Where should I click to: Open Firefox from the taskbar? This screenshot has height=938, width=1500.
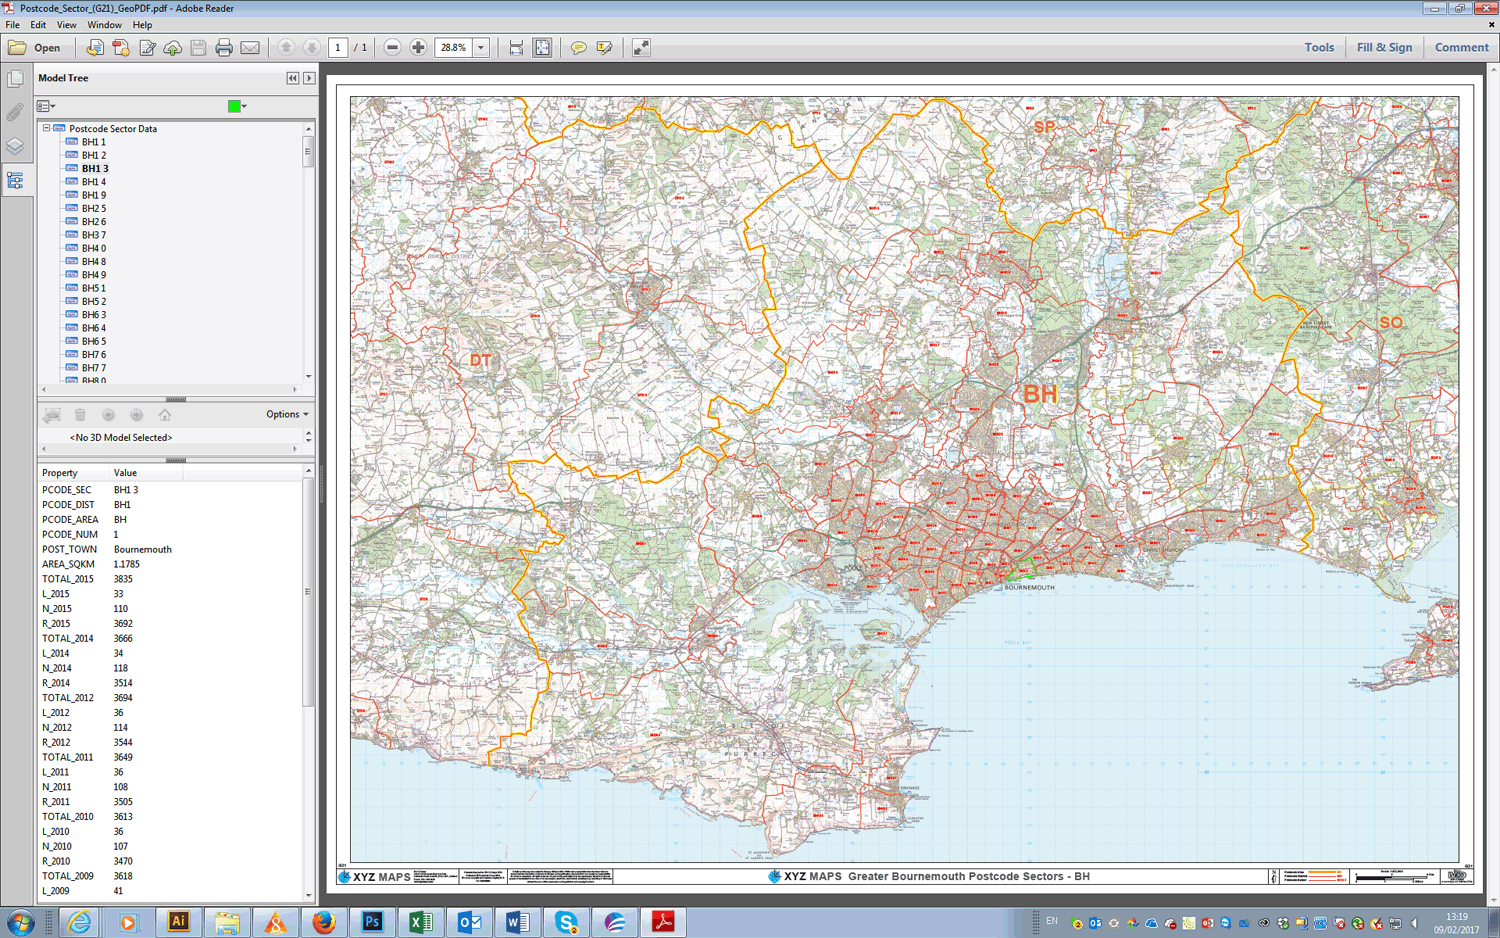324,922
